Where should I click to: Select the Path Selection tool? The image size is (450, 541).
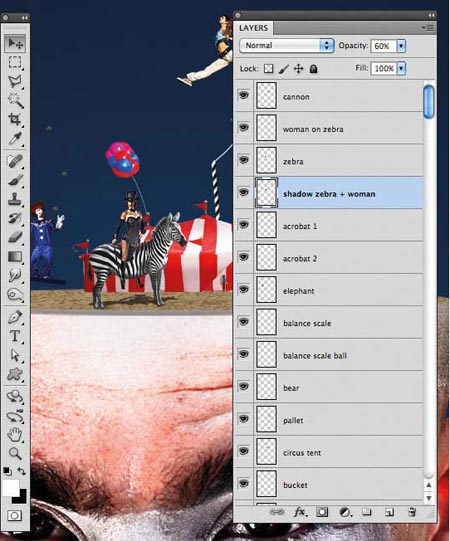(x=15, y=355)
